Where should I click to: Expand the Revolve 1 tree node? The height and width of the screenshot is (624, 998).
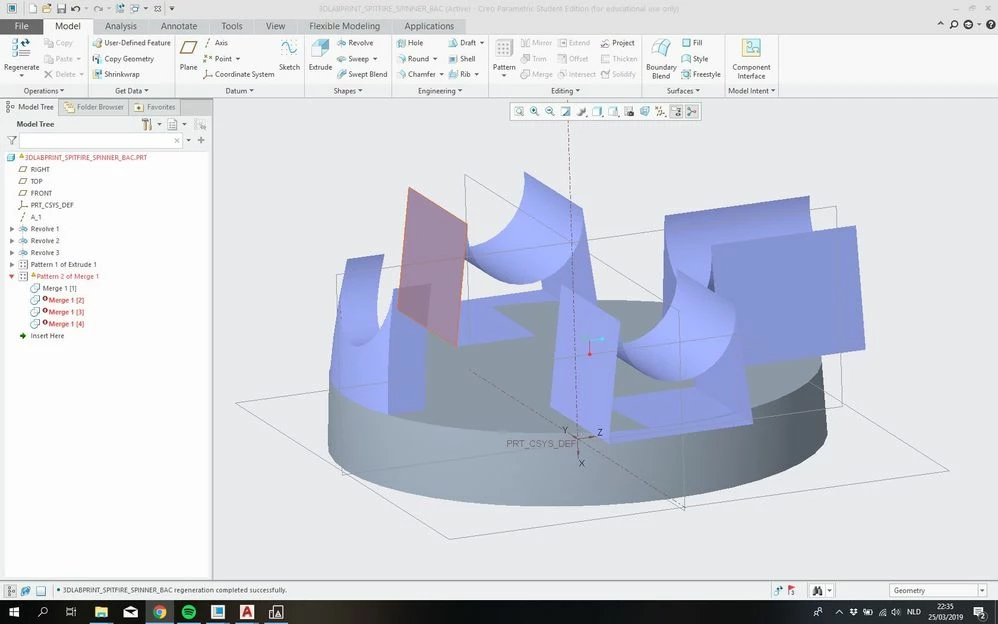click(x=11, y=229)
